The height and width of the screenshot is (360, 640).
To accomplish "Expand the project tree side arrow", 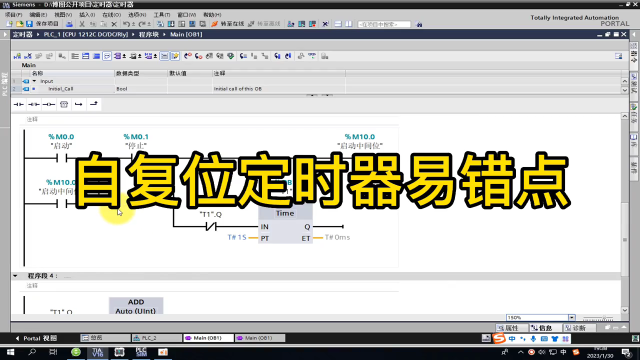I will tap(5, 35).
